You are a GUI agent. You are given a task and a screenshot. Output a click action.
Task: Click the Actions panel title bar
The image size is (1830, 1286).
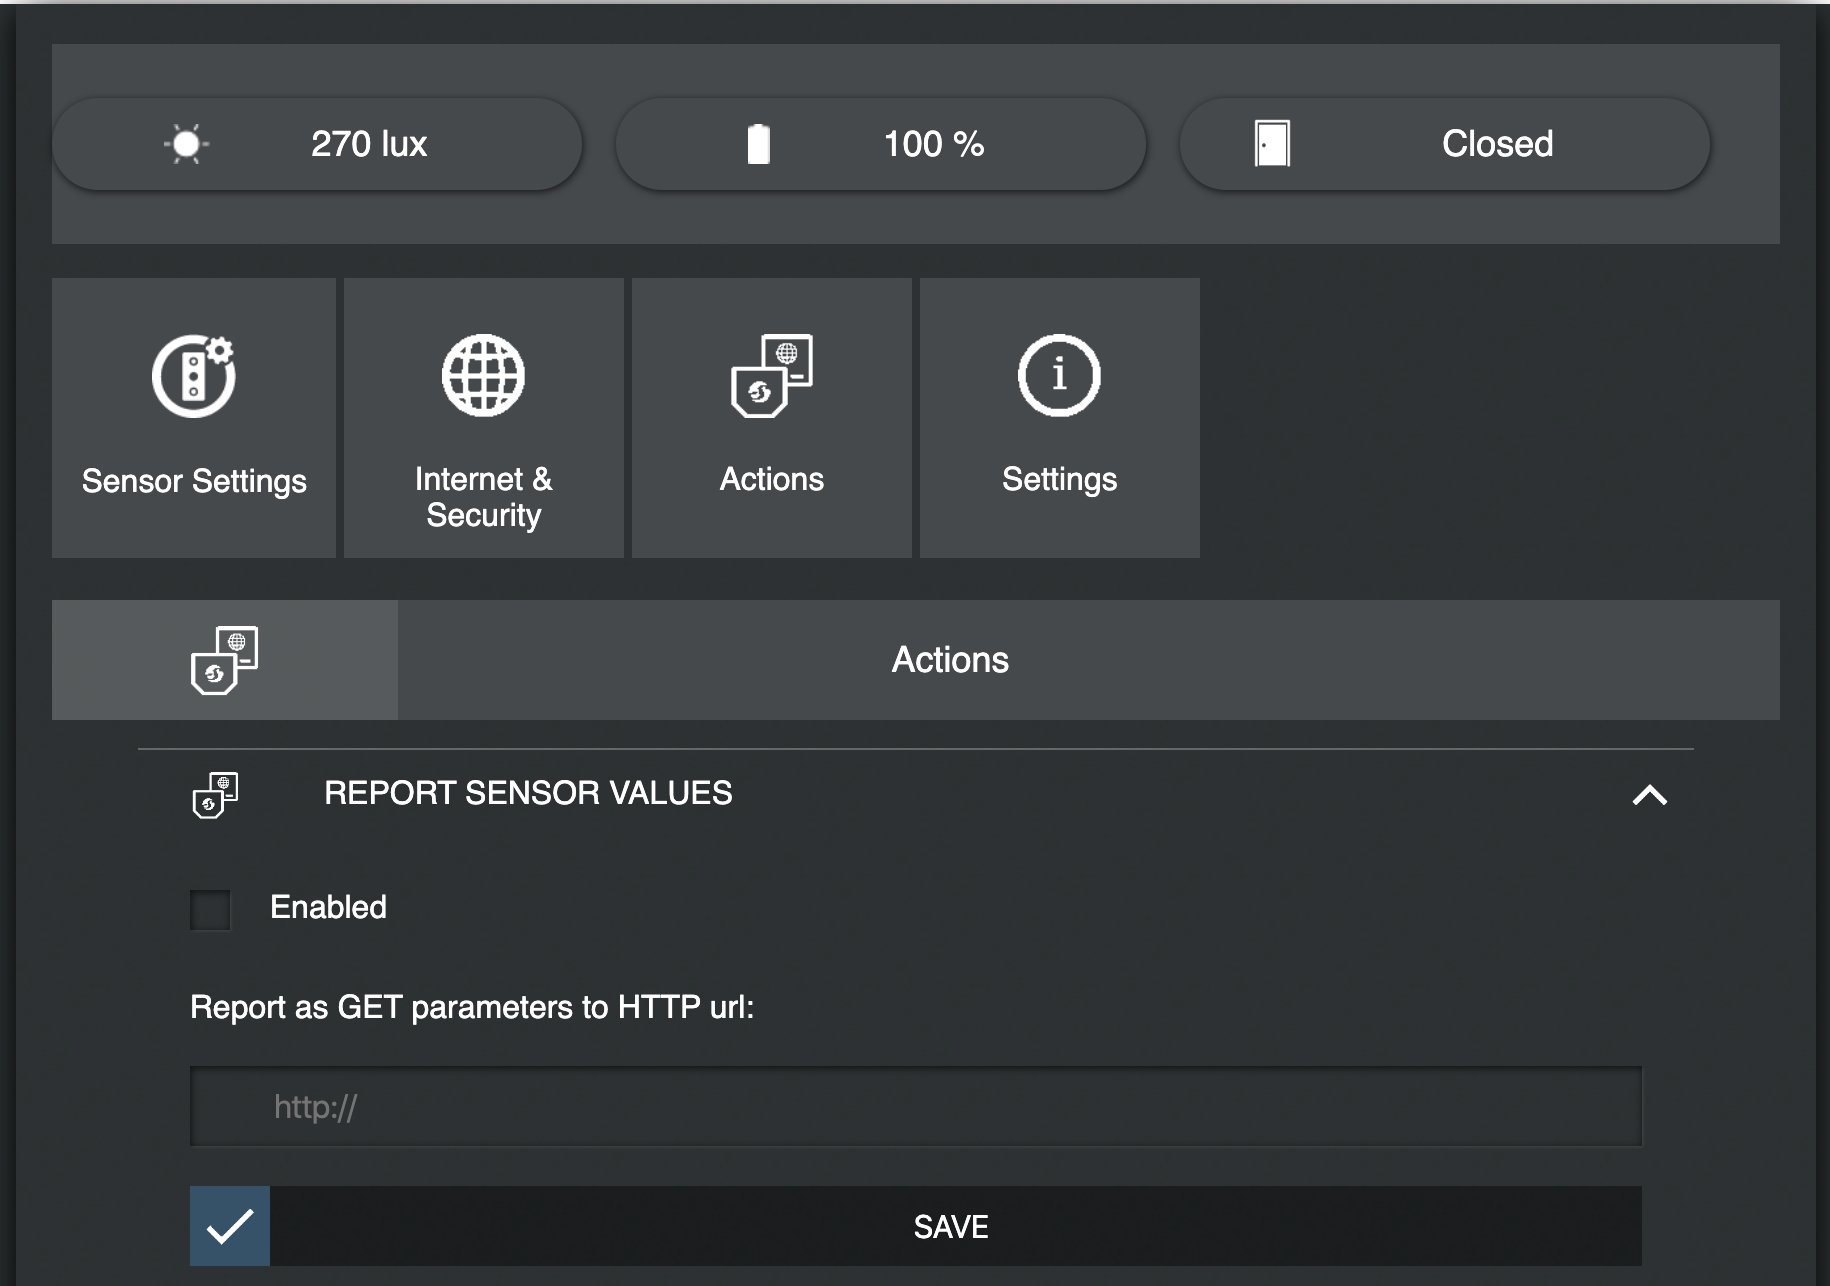950,660
